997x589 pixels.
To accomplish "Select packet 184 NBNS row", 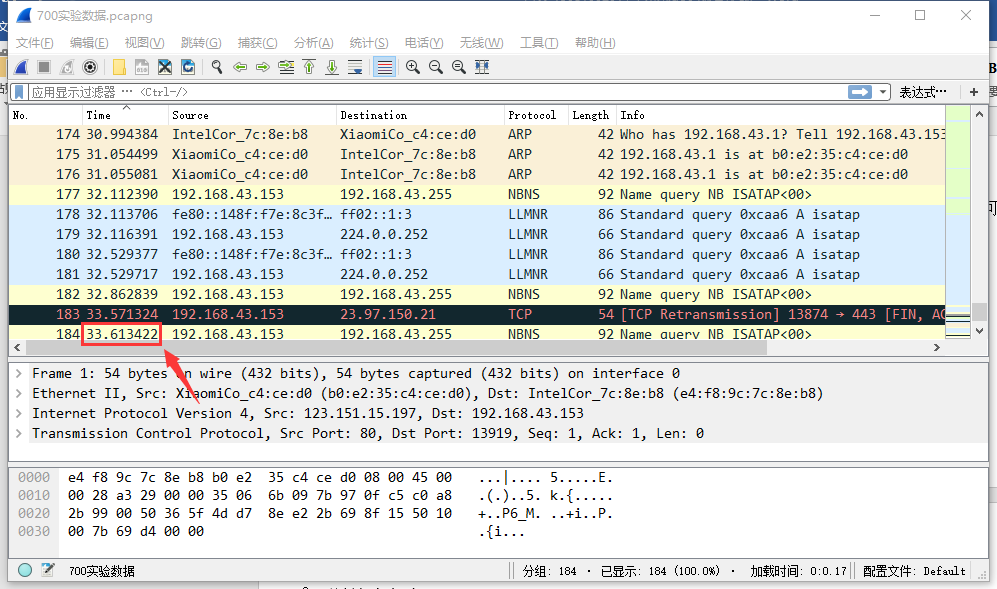I will [x=477, y=333].
